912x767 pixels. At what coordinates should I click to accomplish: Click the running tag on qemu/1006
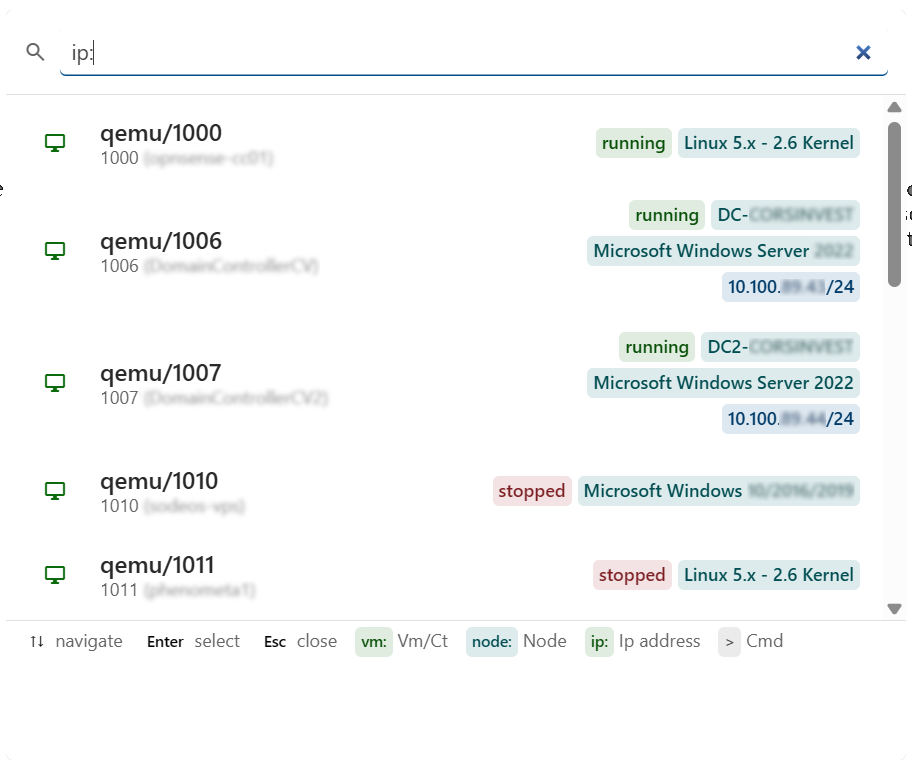(667, 215)
